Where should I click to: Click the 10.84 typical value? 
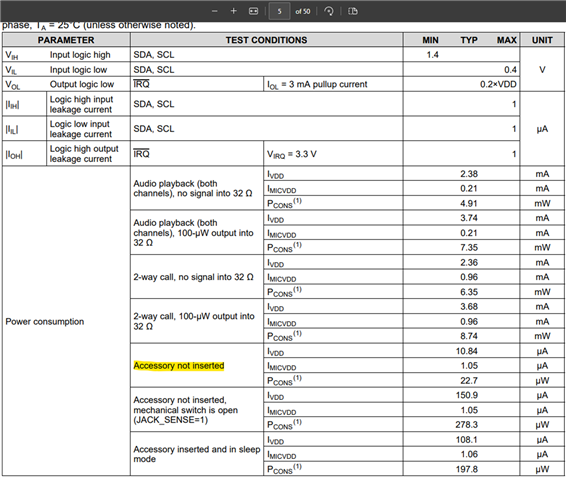(466, 351)
